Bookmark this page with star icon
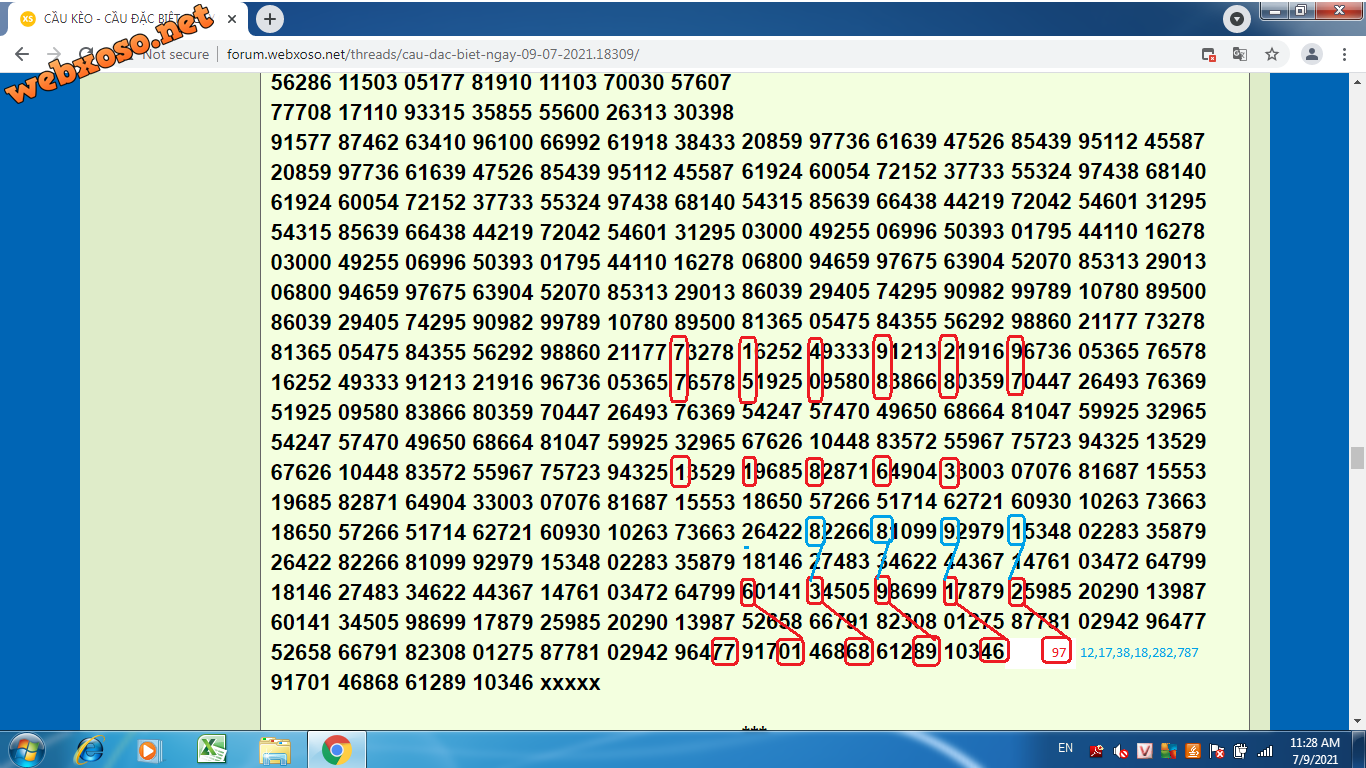Image resolution: width=1366 pixels, height=768 pixels. point(1272,54)
